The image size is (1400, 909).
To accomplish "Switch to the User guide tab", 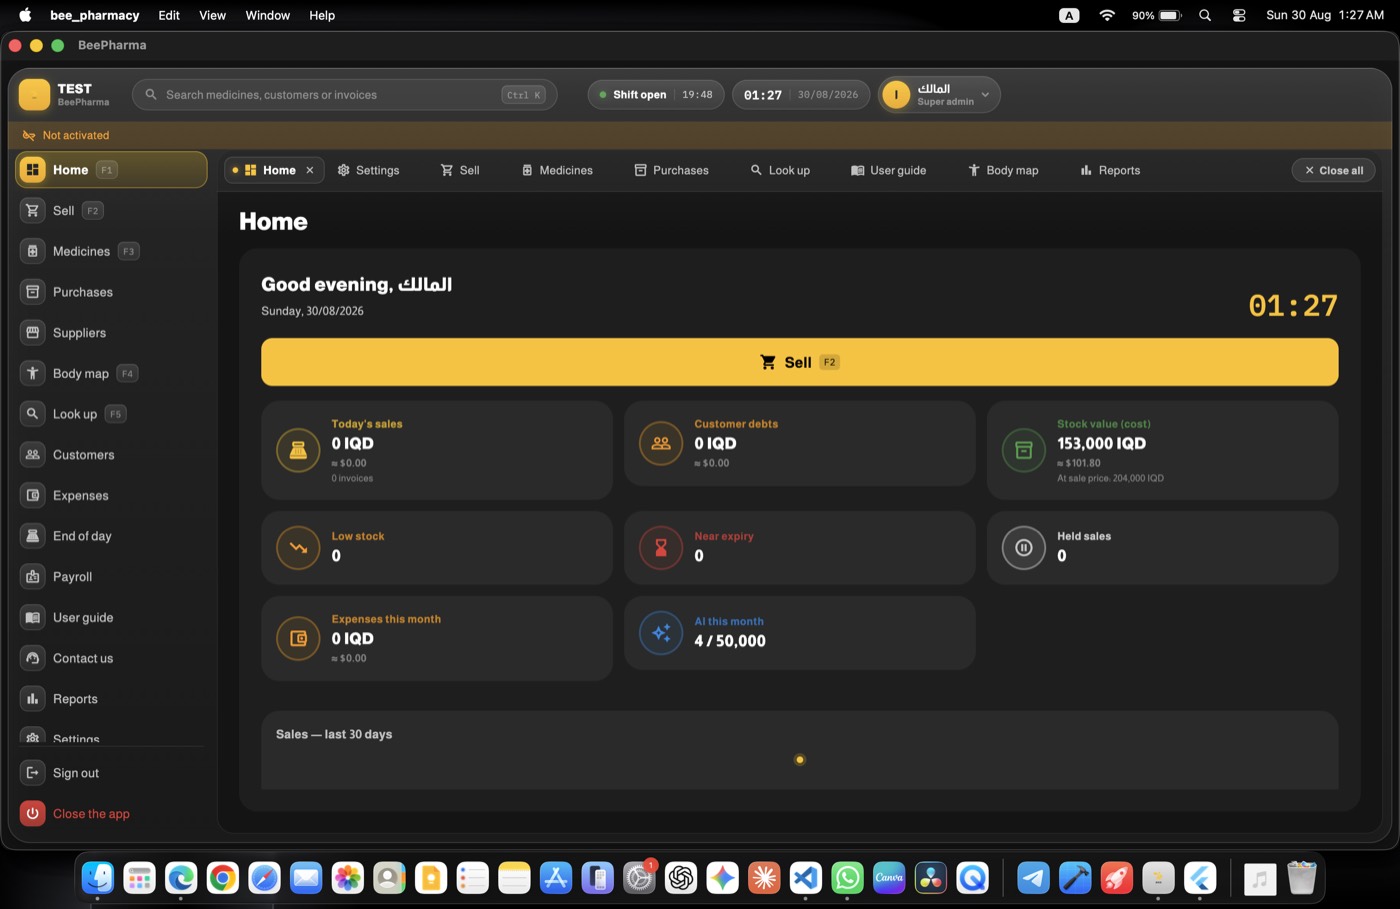I will pyautogui.click(x=888, y=170).
